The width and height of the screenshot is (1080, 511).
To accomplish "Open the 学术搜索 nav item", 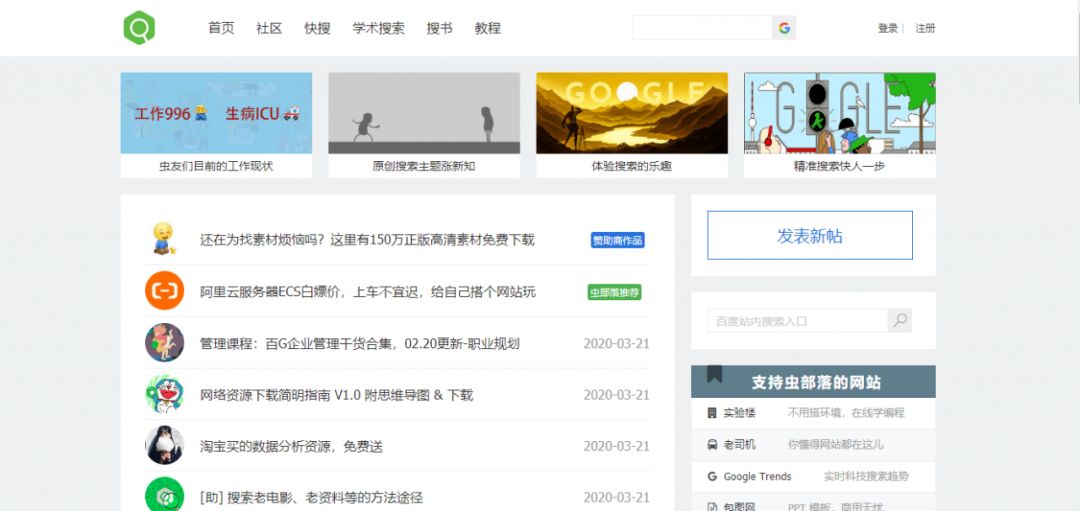I will (x=378, y=28).
